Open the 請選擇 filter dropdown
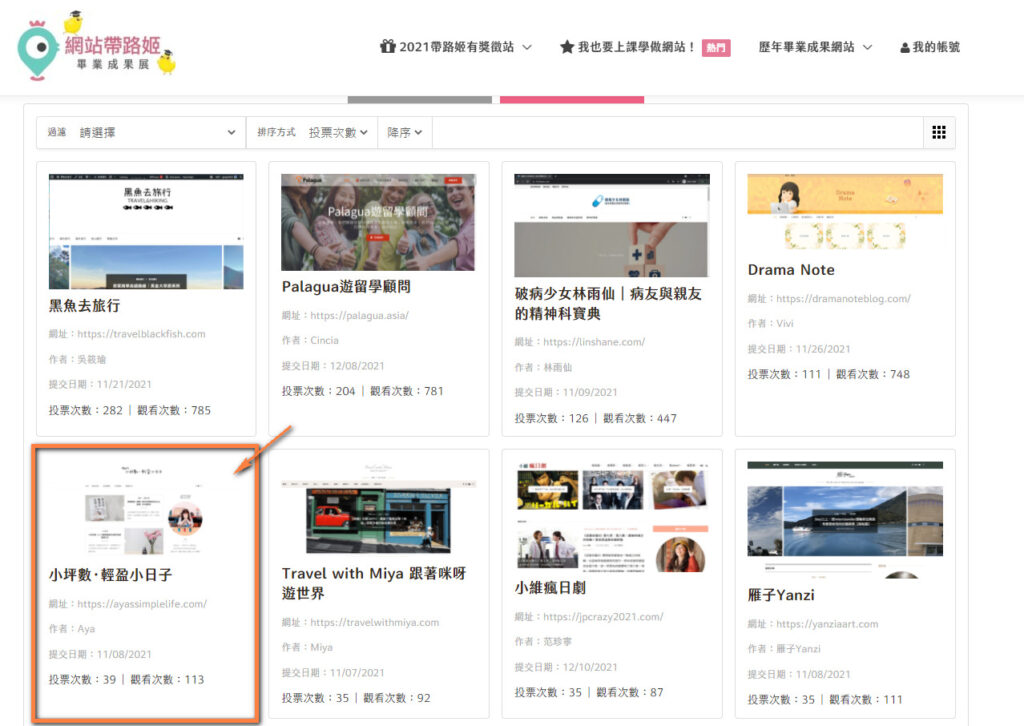The width and height of the screenshot is (1024, 726). pyautogui.click(x=158, y=132)
